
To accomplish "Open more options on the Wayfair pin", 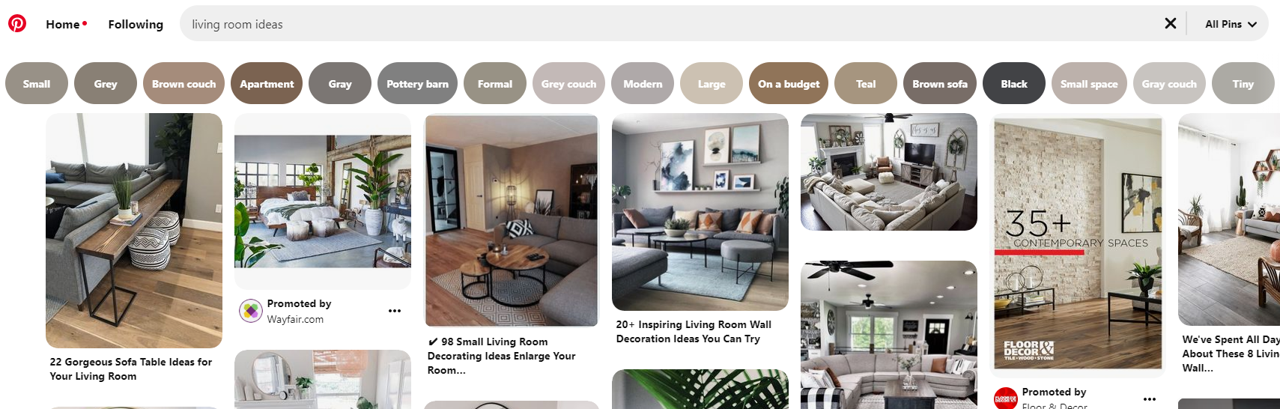I will click(x=395, y=311).
